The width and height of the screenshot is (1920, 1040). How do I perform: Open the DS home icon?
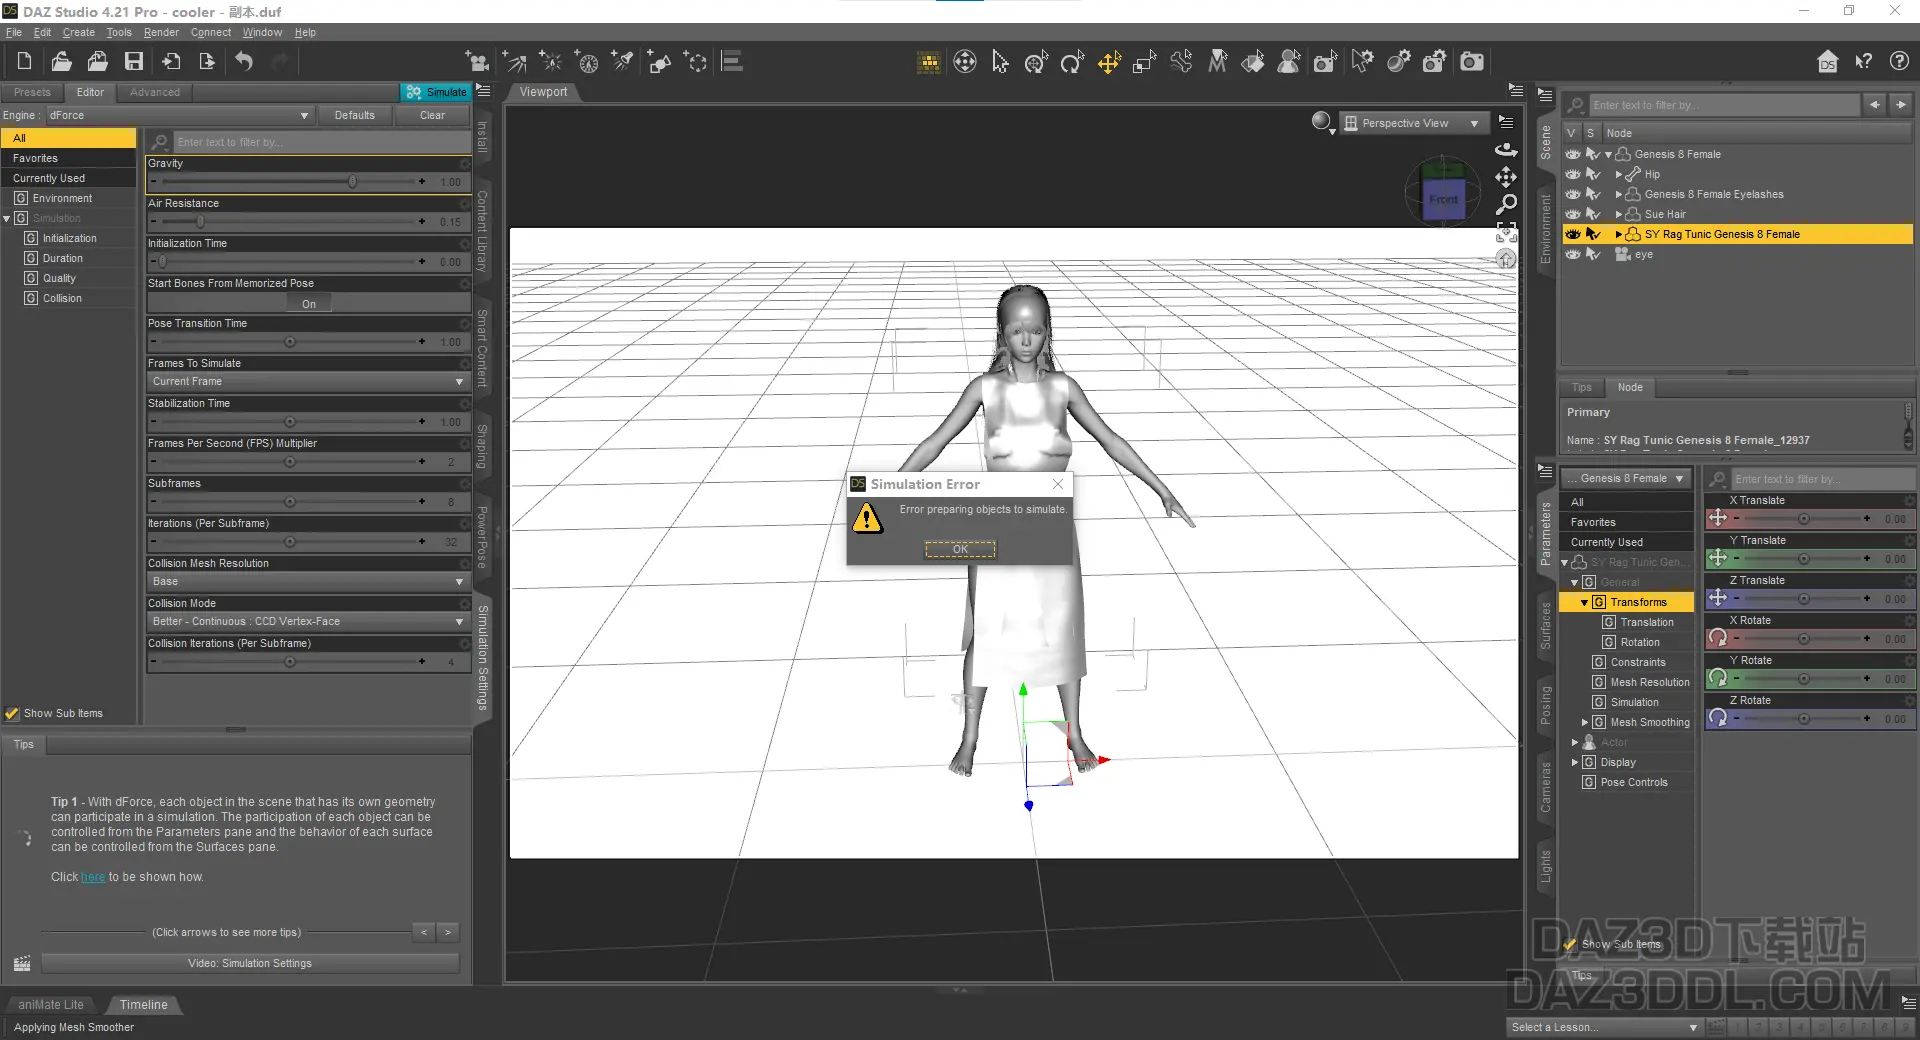1827,62
